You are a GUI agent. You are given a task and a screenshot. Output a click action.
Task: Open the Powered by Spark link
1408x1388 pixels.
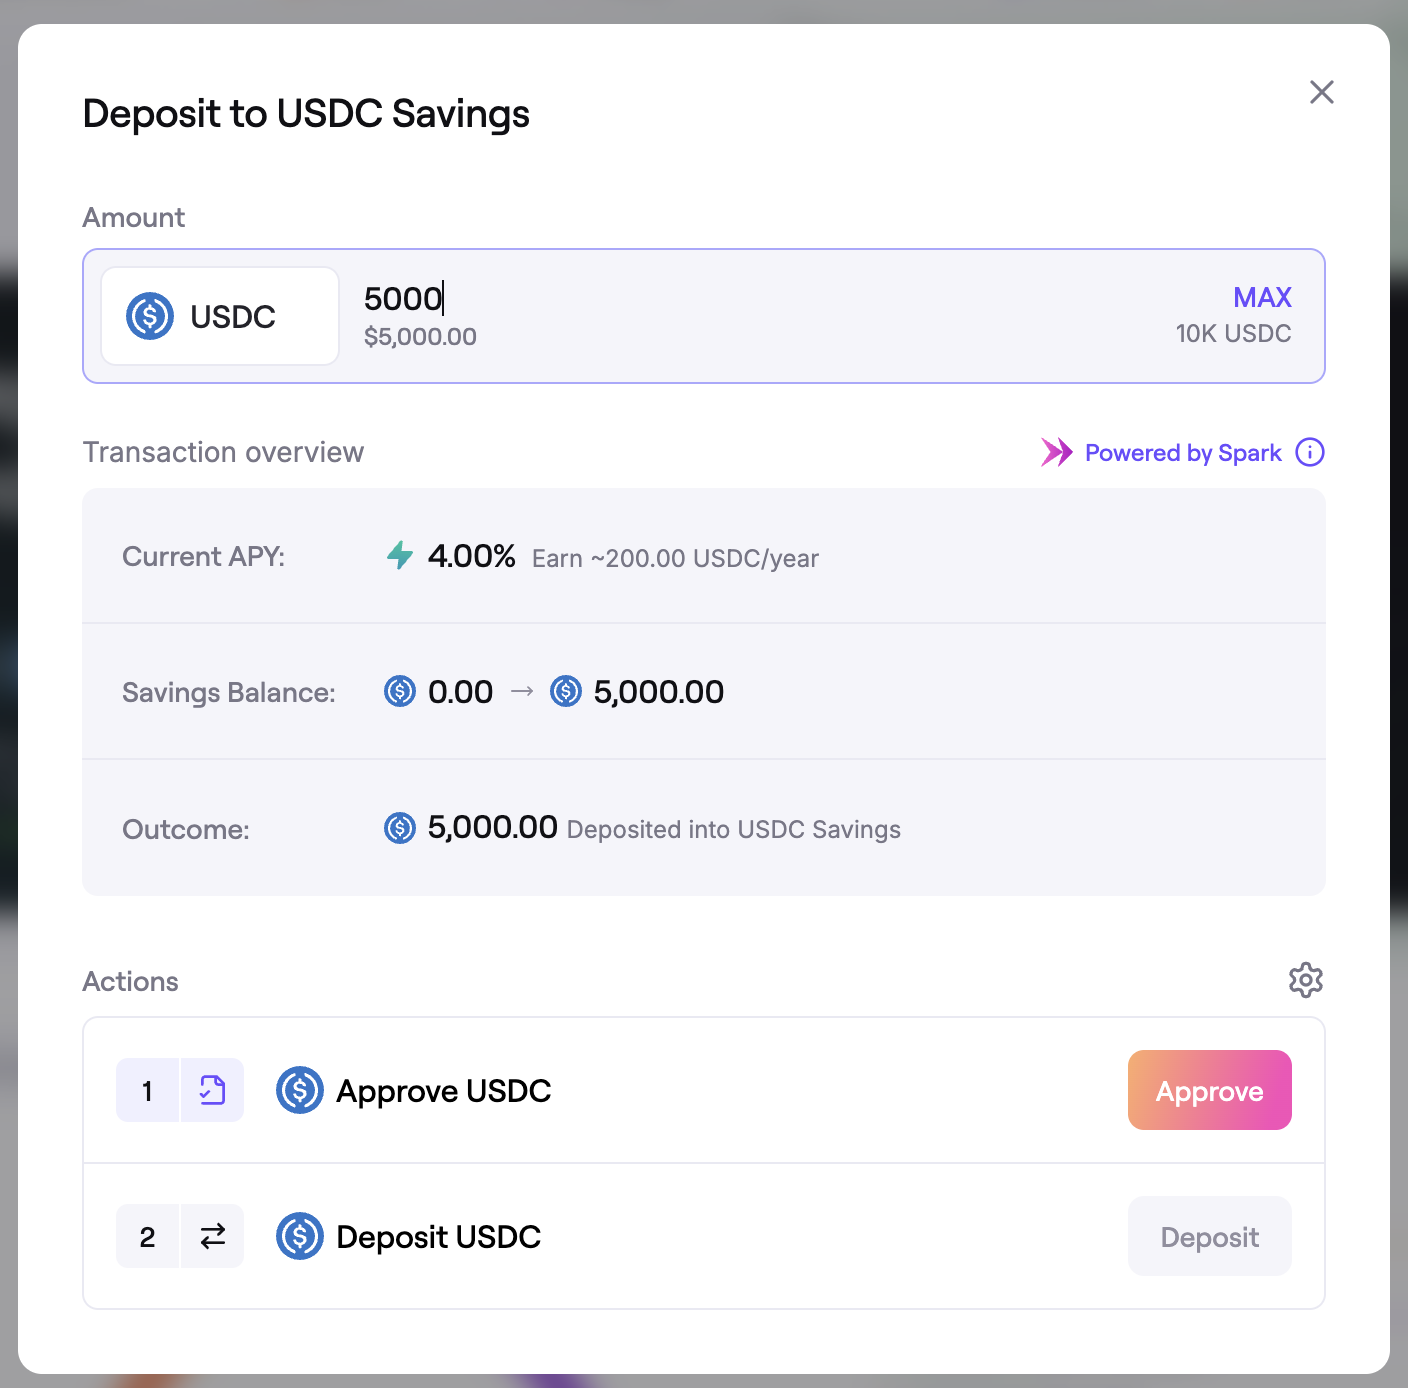click(x=1183, y=453)
